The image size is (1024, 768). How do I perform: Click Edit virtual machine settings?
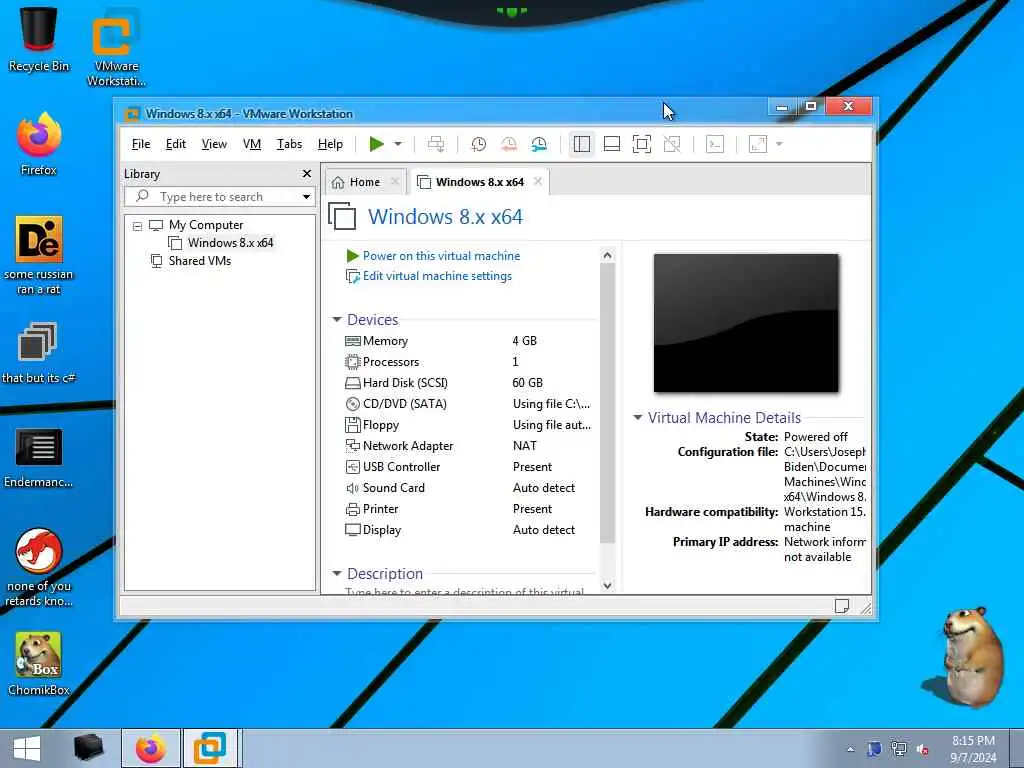point(437,276)
